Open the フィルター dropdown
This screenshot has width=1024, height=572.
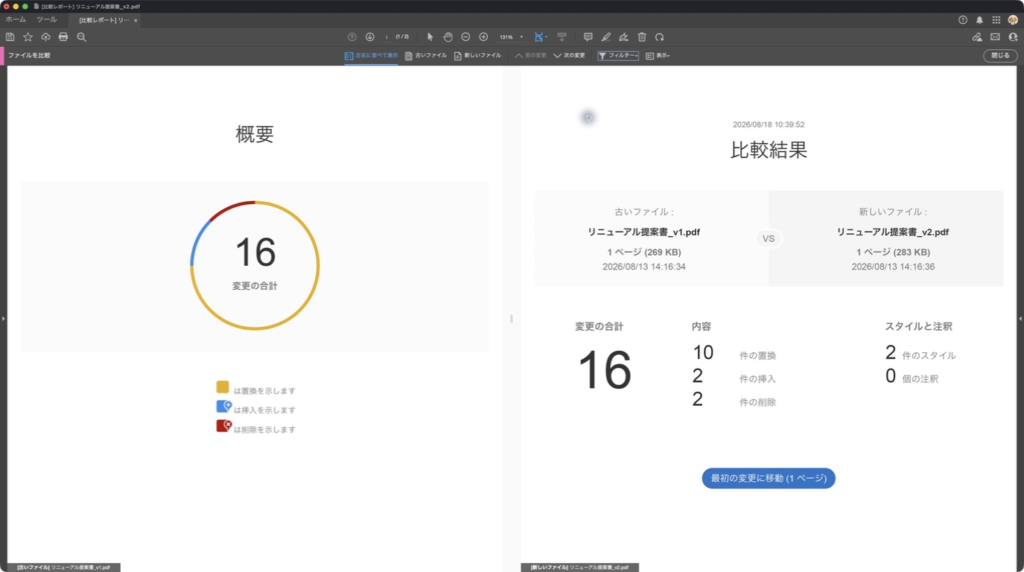618,56
